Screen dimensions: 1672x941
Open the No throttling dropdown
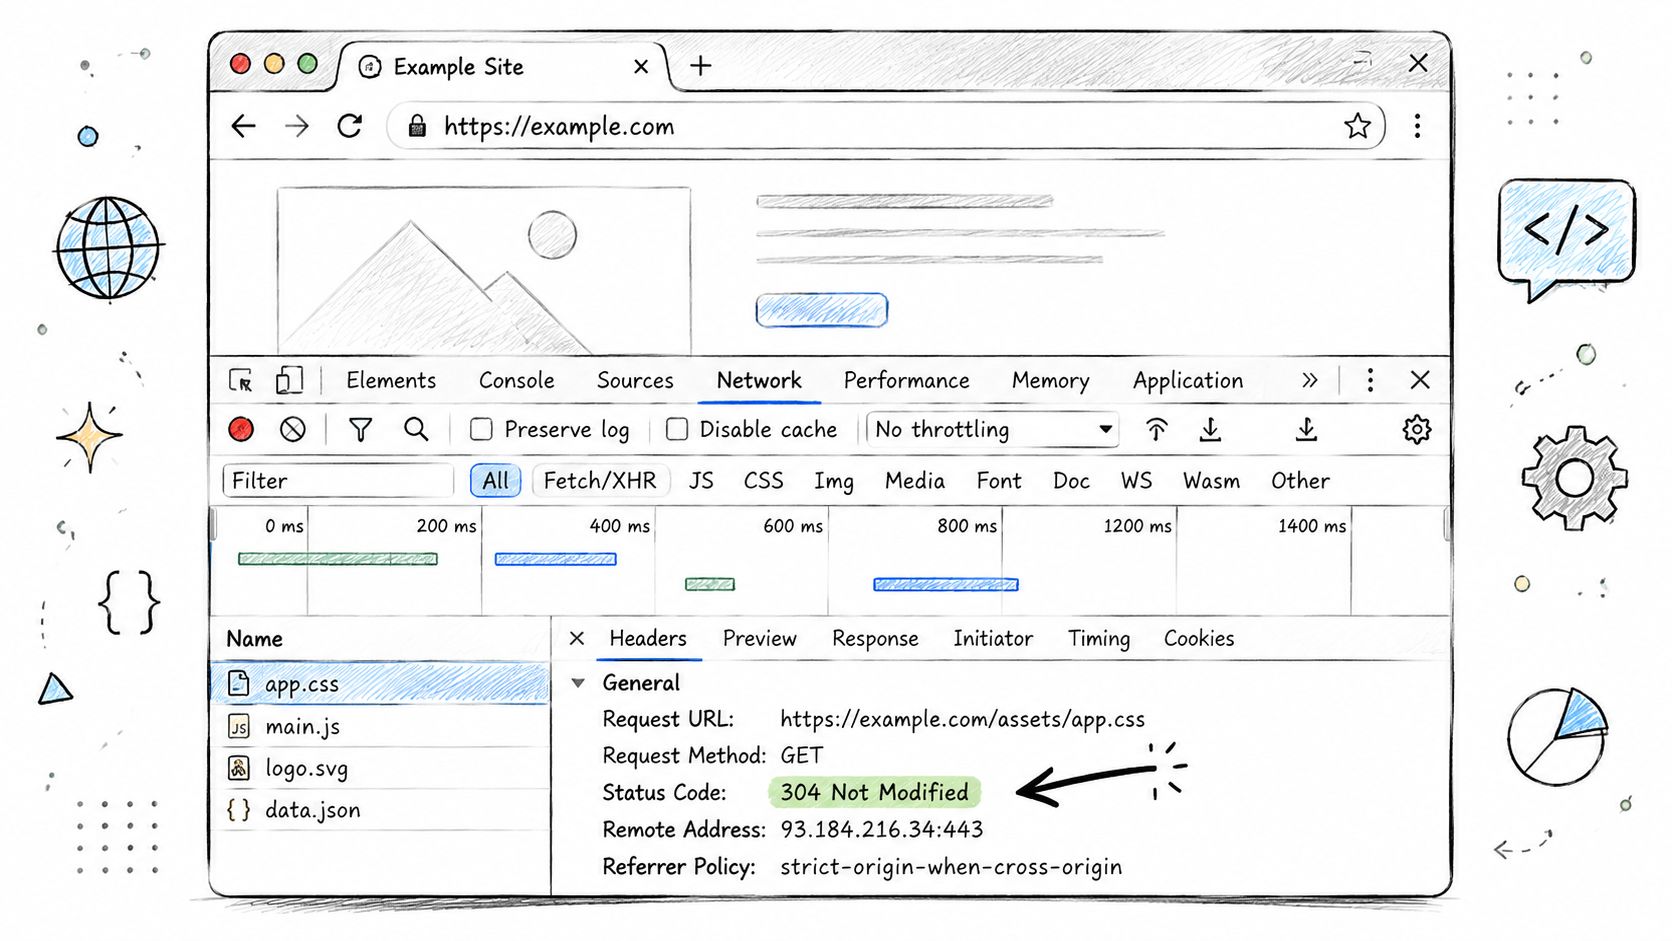coord(992,430)
